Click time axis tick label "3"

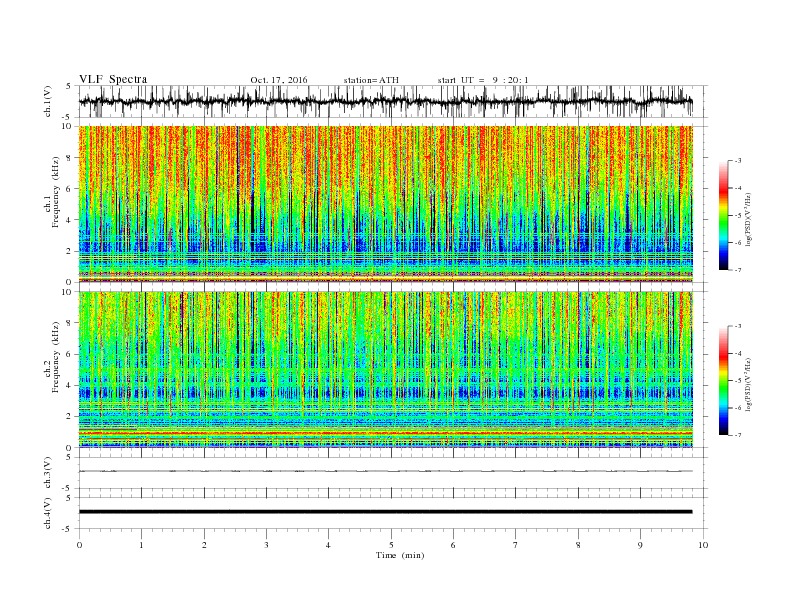pyautogui.click(x=266, y=545)
